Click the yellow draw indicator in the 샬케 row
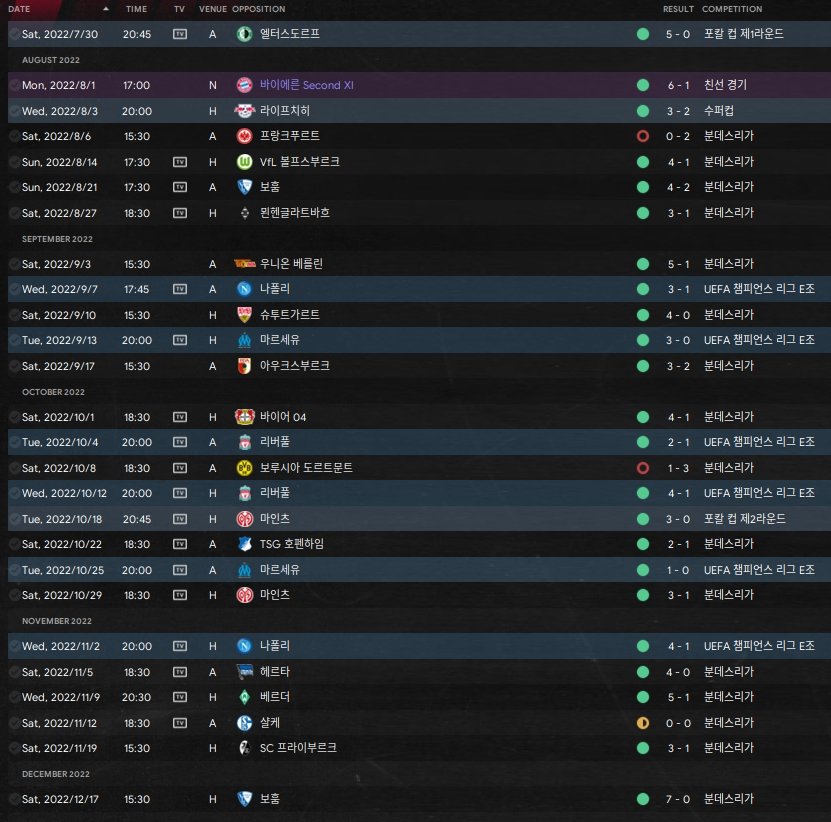This screenshot has height=822, width=831. pos(643,722)
